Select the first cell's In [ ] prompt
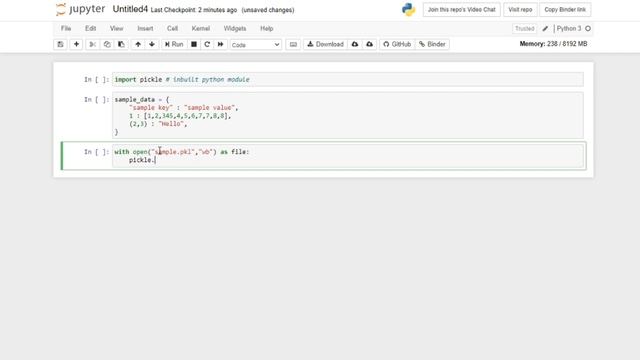This screenshot has width=640, height=360. [x=97, y=80]
